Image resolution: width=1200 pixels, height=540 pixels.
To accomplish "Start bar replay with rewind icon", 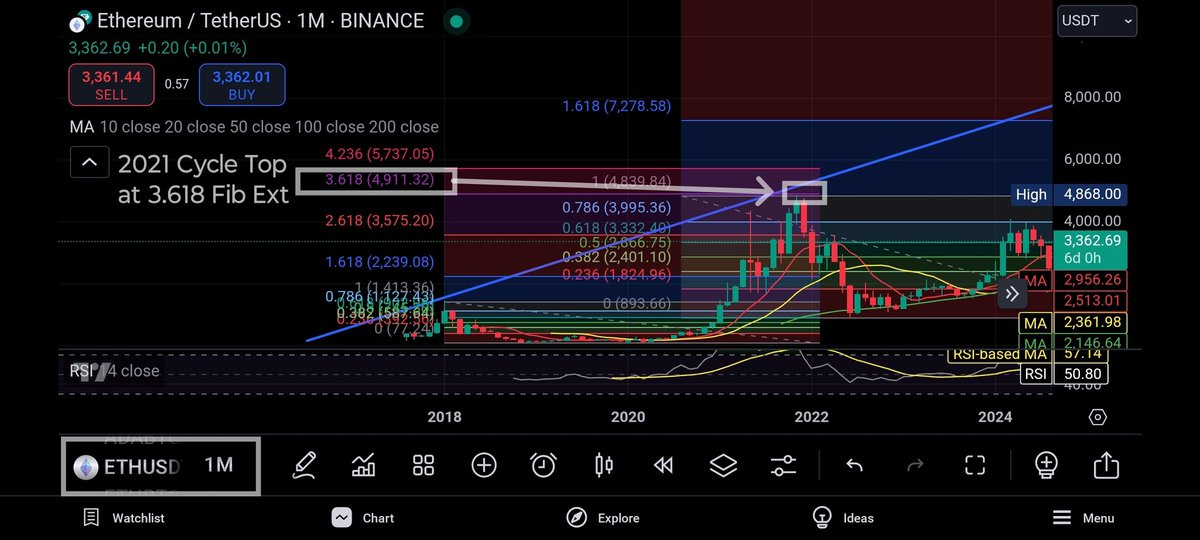I will 663,465.
